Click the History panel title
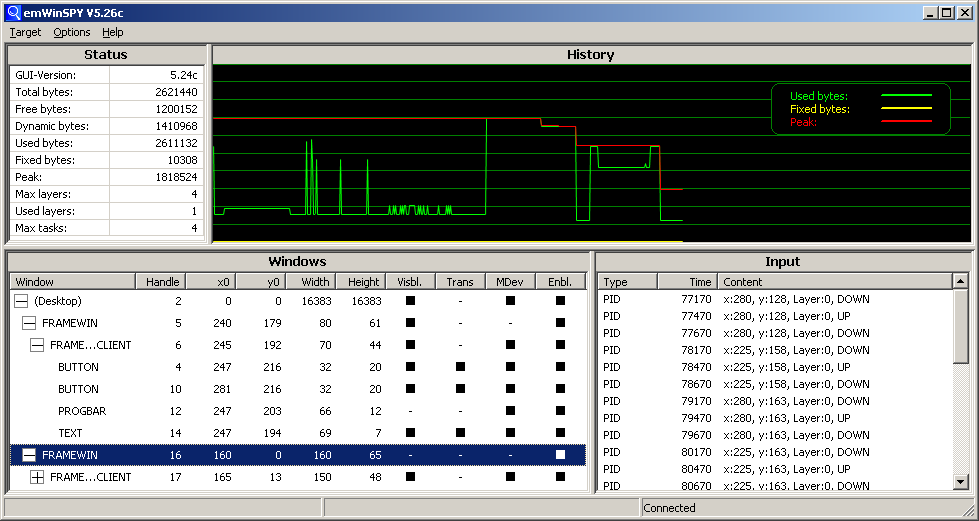The height and width of the screenshot is (521, 979). coord(591,54)
